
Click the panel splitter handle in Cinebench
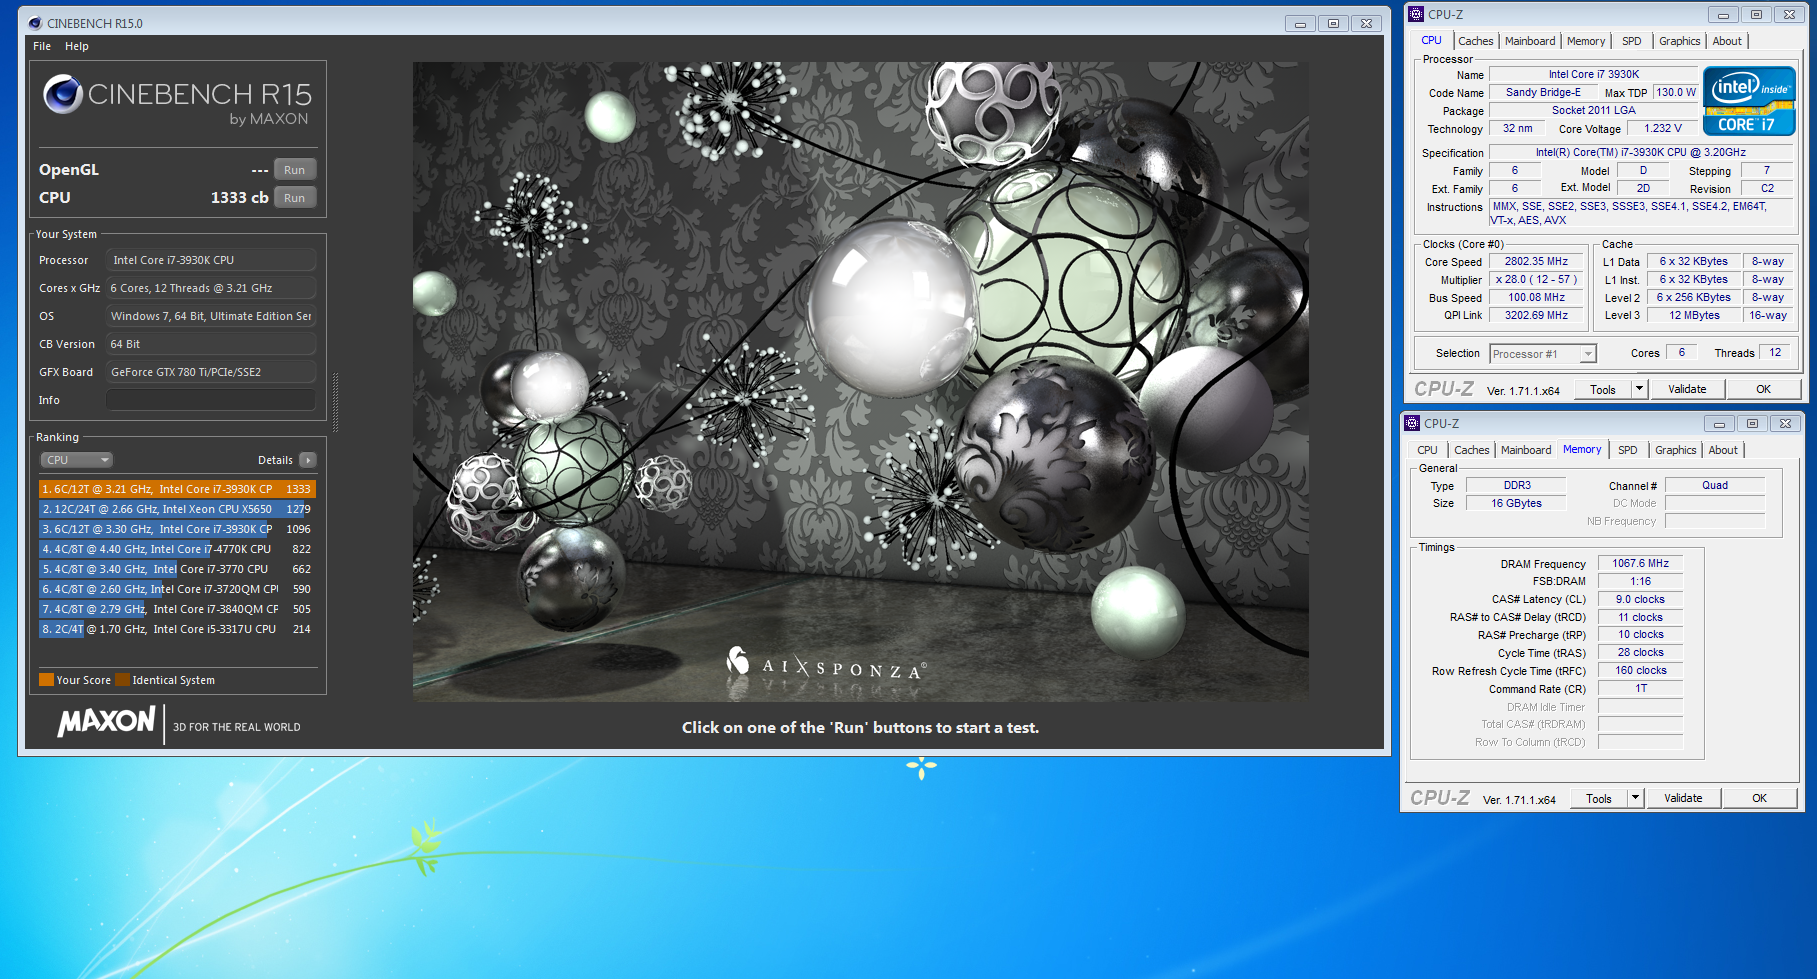335,403
